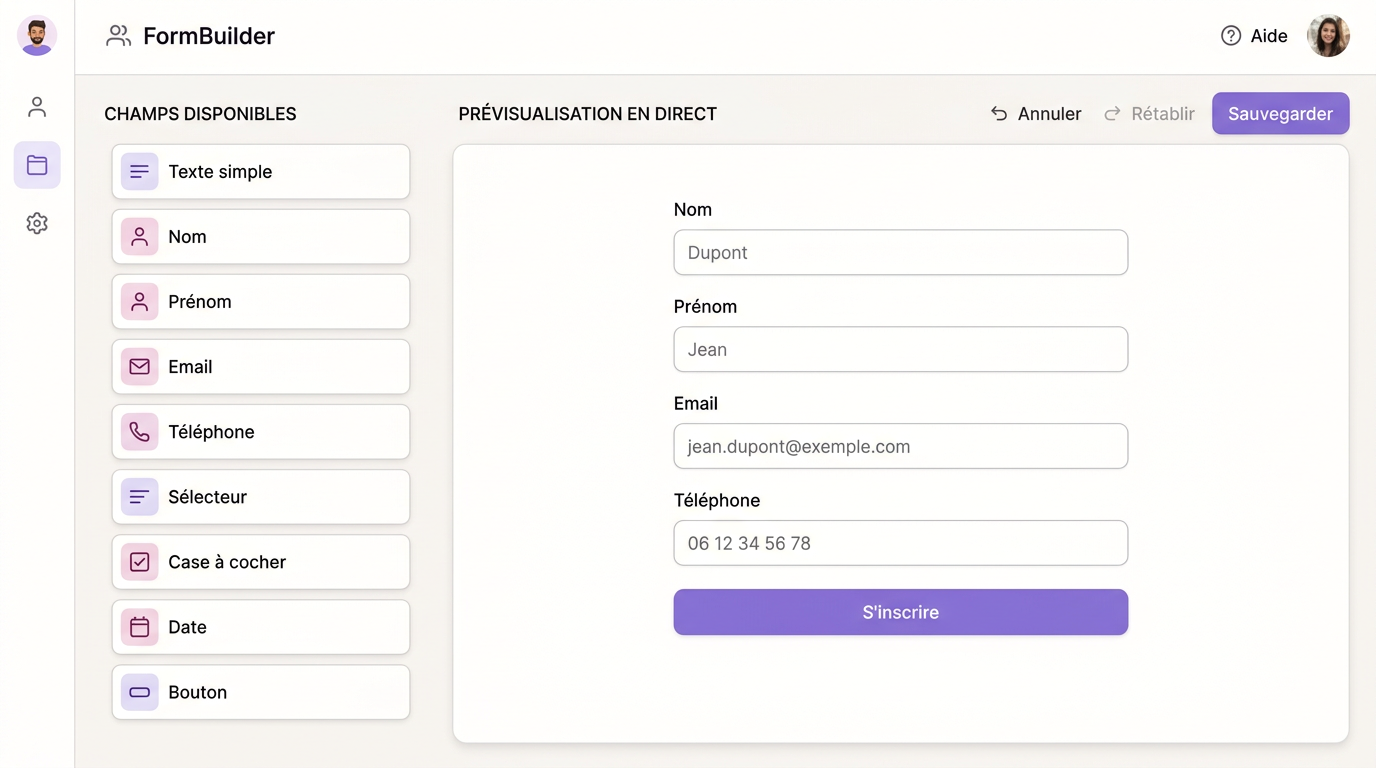The image size is (1376, 768).
Task: Click into the Email input field
Action: click(x=901, y=447)
